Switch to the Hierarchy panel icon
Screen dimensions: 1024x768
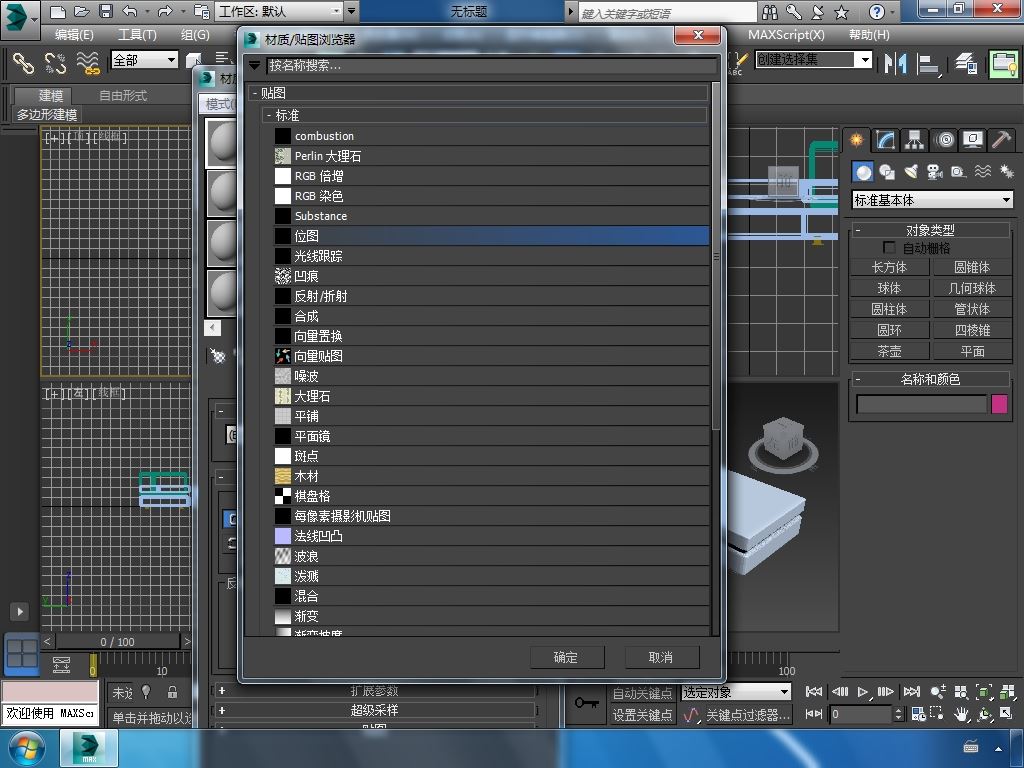pyautogui.click(x=914, y=140)
